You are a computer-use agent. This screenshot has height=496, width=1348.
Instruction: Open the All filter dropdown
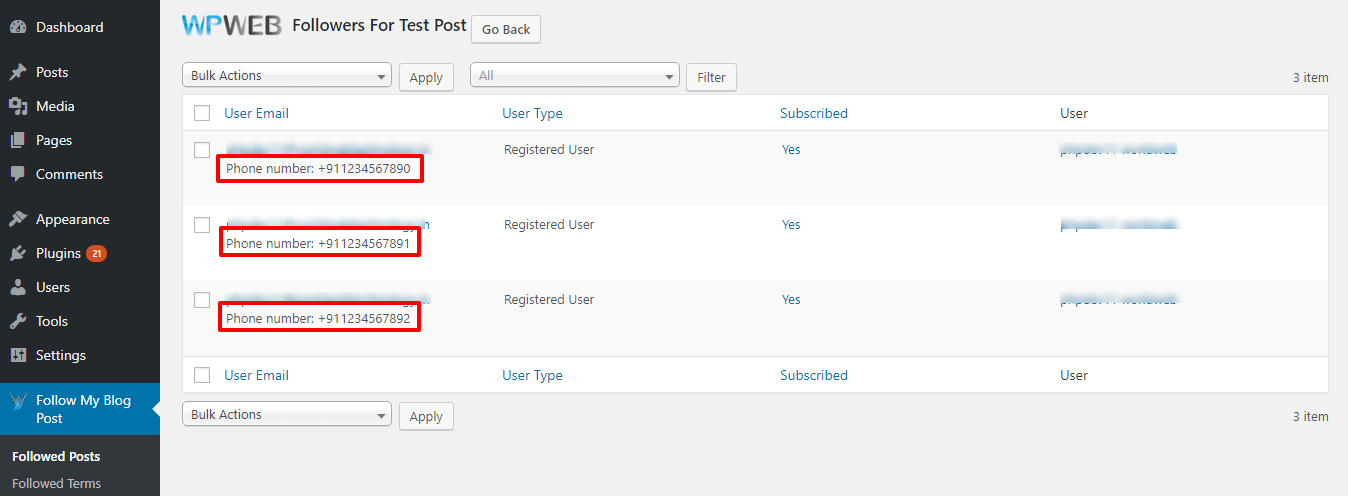click(575, 76)
